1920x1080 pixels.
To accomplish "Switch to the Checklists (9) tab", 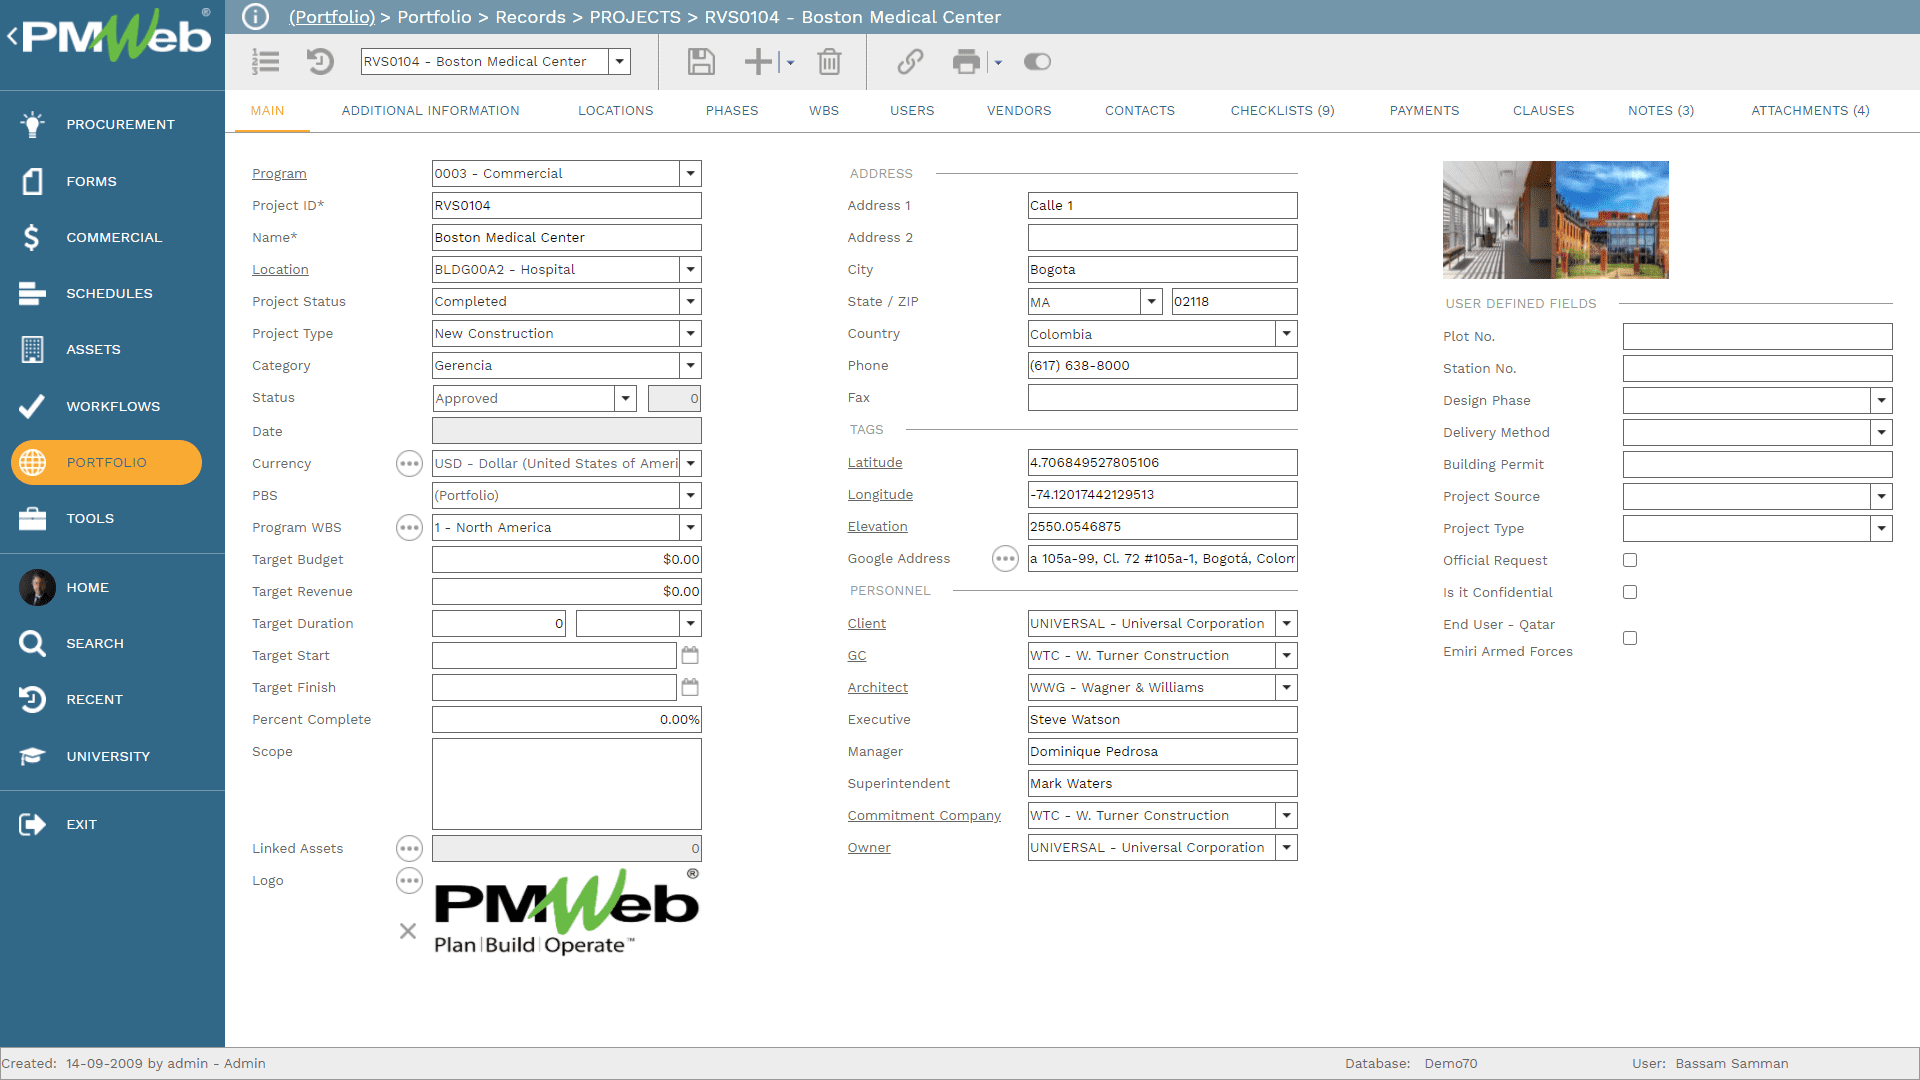I will (x=1283, y=111).
